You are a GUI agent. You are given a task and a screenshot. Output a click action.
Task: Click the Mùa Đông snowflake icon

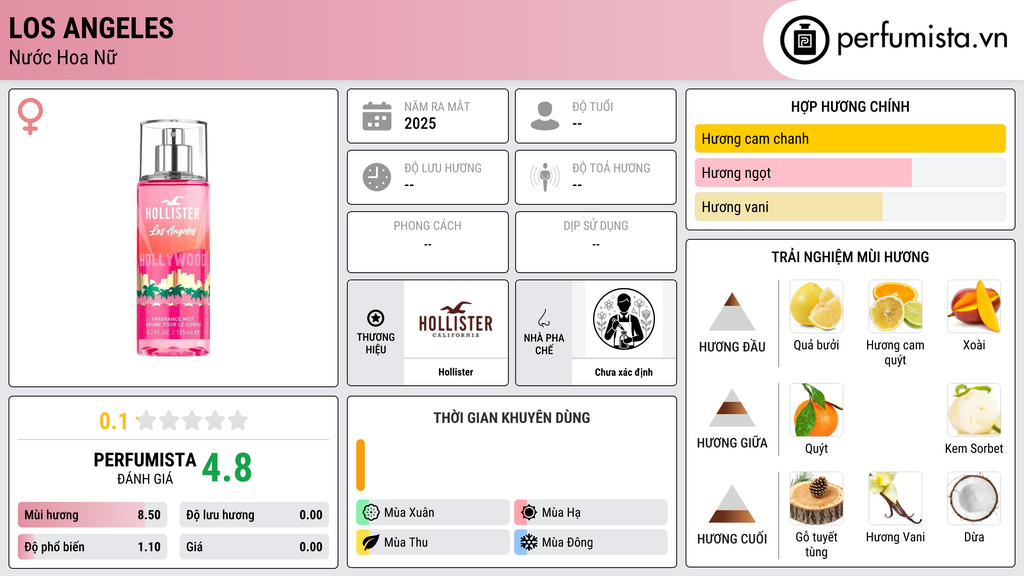[529, 542]
